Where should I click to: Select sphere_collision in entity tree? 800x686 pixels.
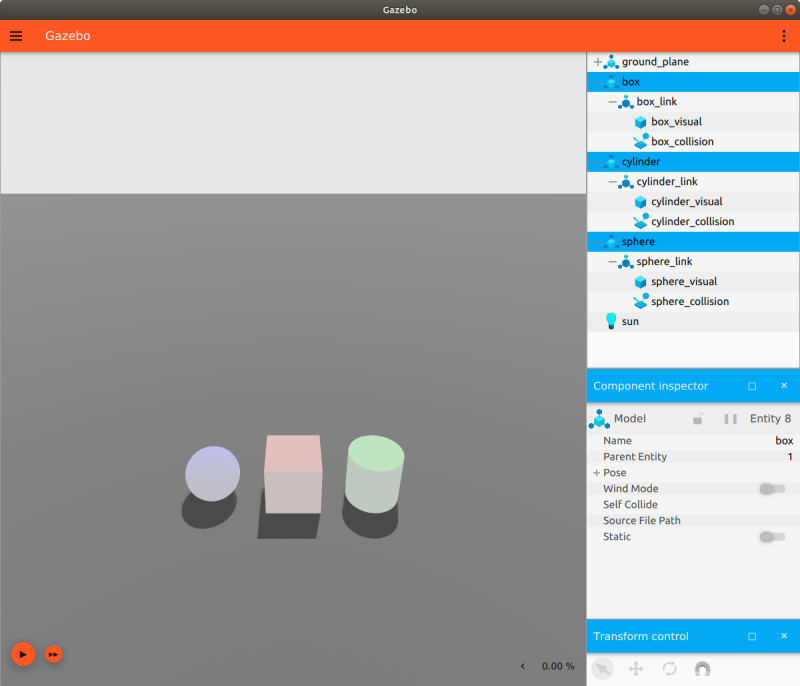tap(693, 301)
